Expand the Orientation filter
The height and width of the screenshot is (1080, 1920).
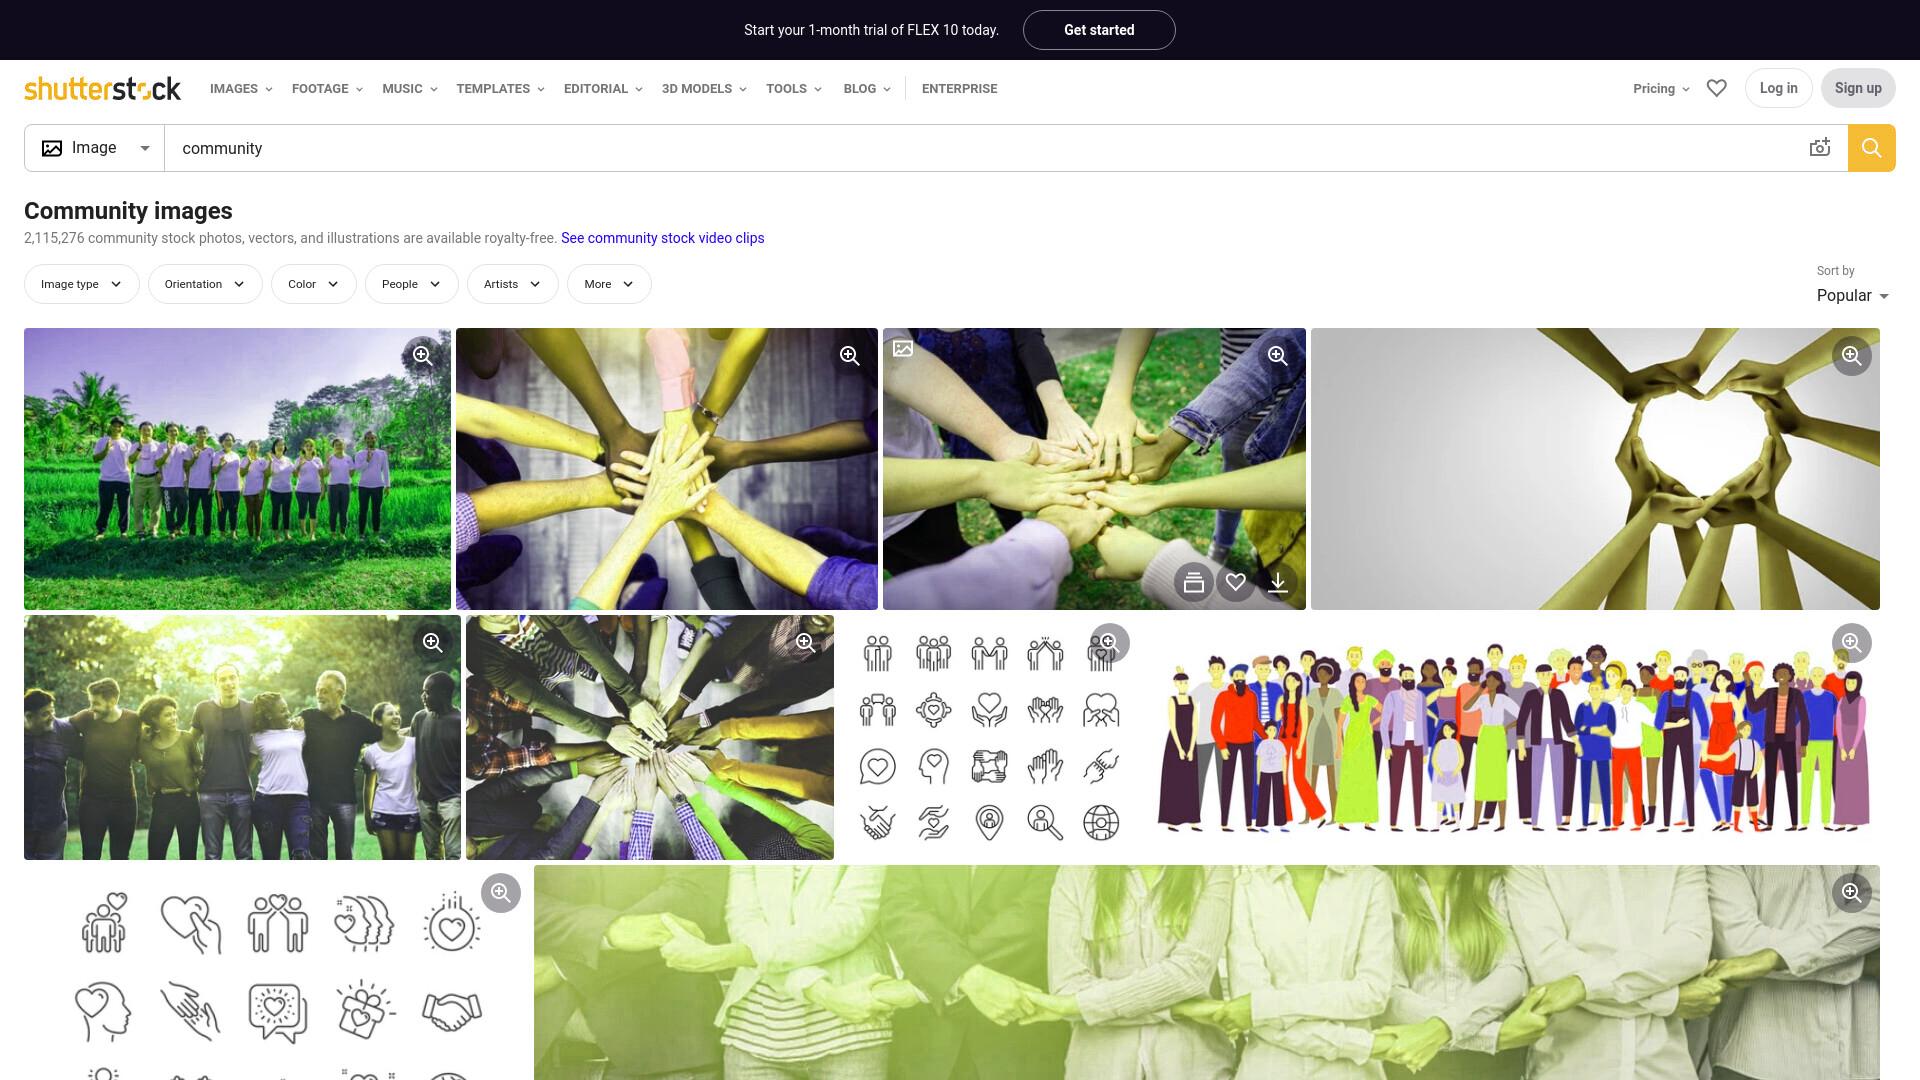pyautogui.click(x=205, y=284)
